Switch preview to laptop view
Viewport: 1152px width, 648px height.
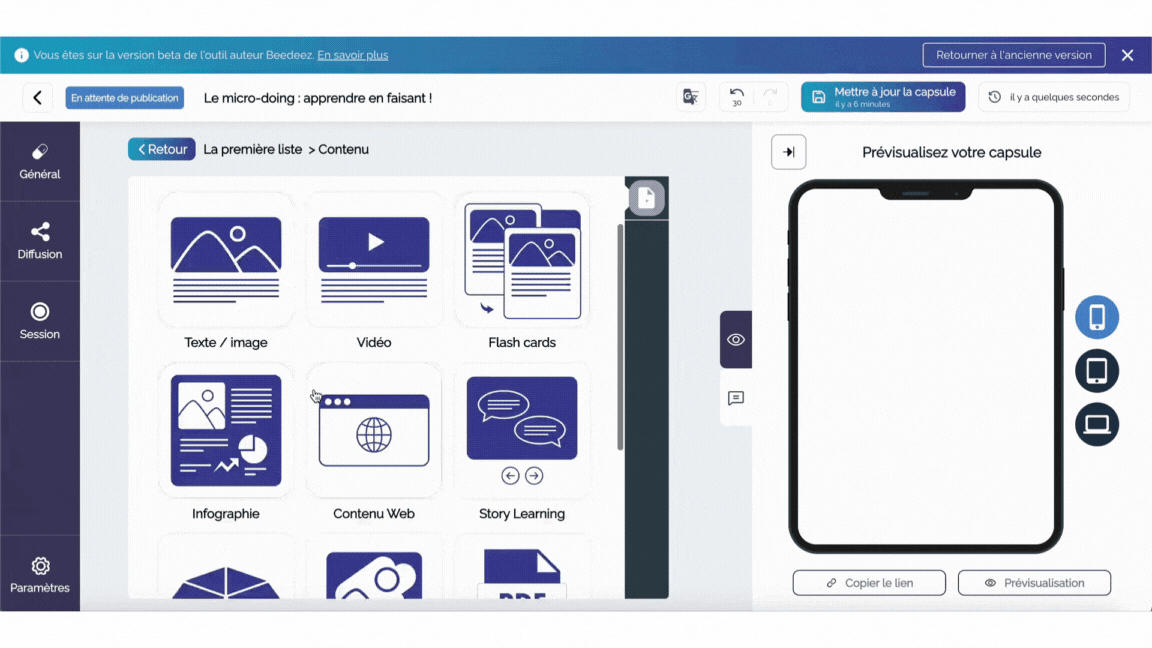tap(1097, 425)
